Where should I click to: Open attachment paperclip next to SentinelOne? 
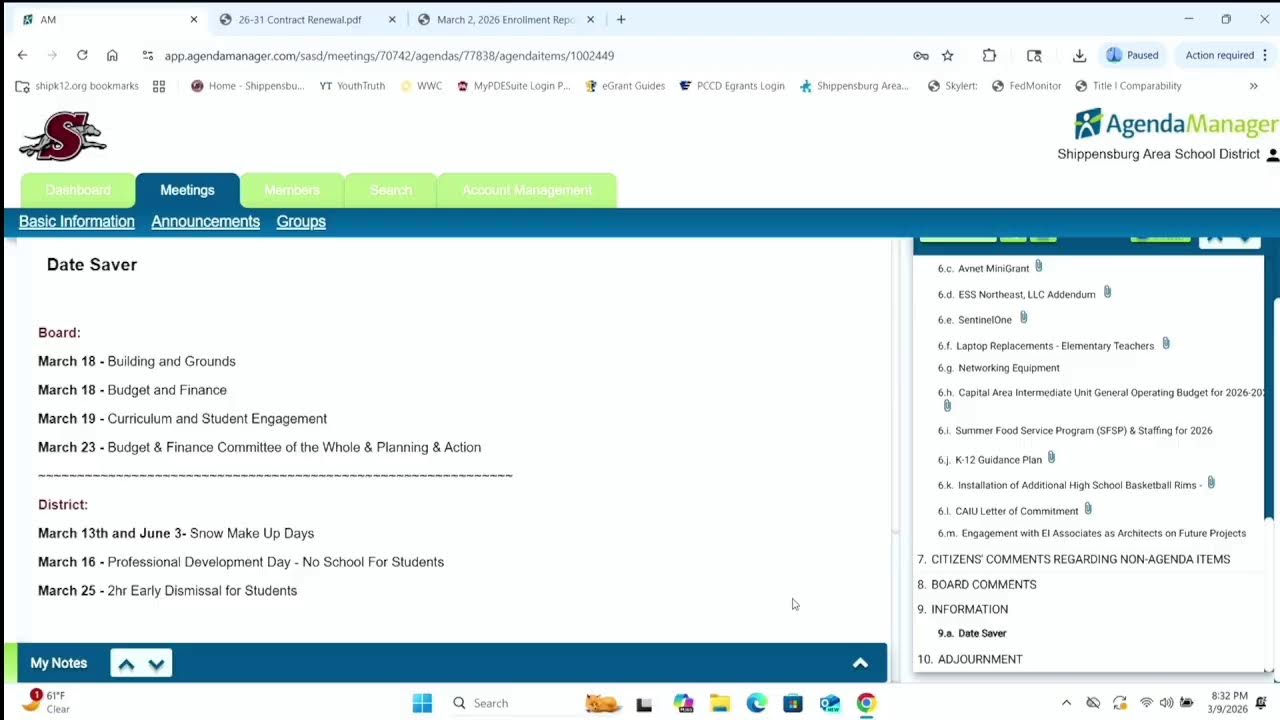[x=1023, y=318]
